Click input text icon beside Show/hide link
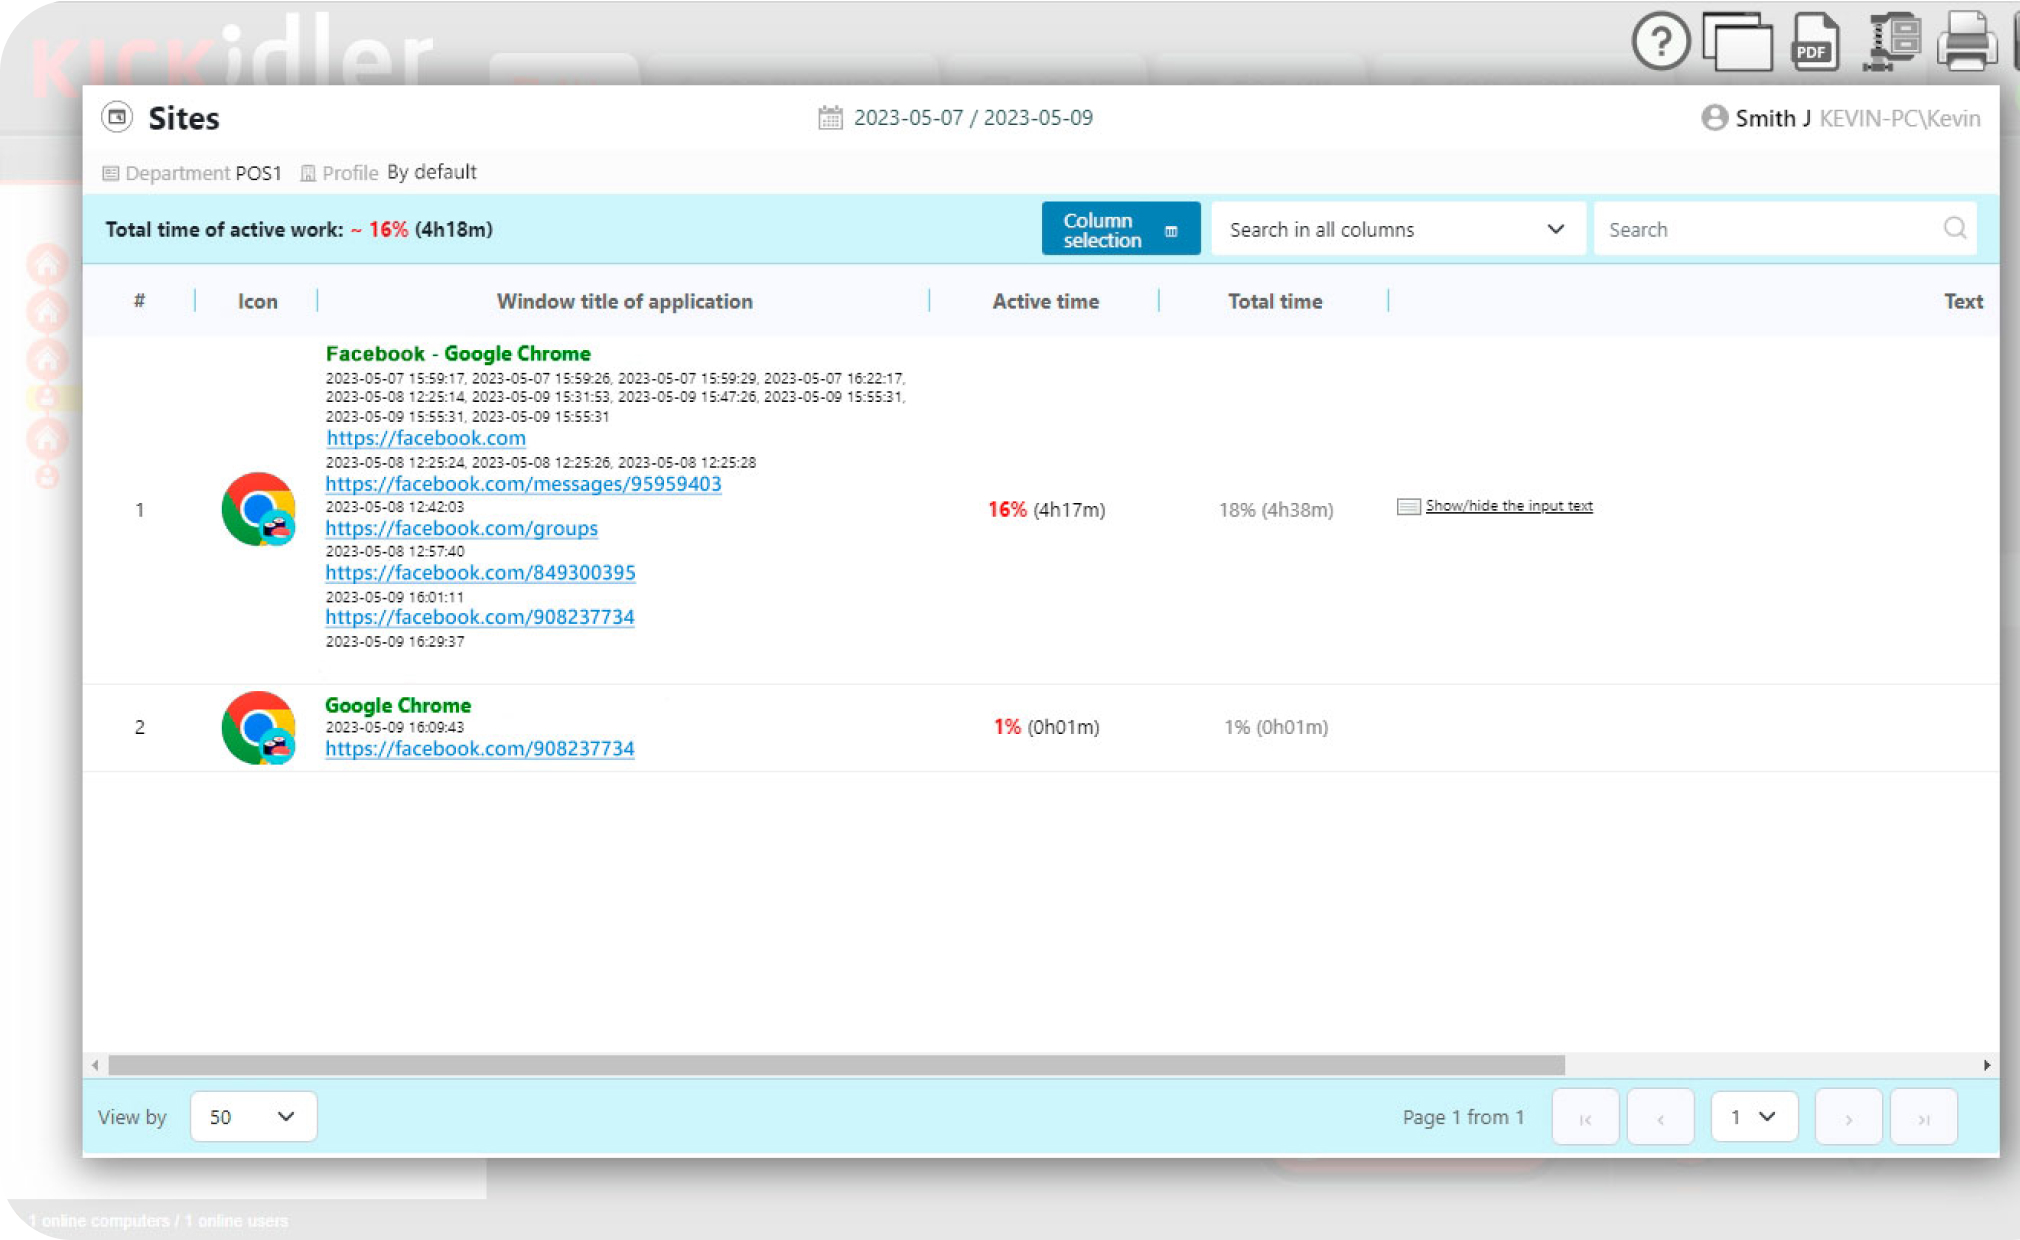The image size is (2020, 1240). coord(1408,506)
